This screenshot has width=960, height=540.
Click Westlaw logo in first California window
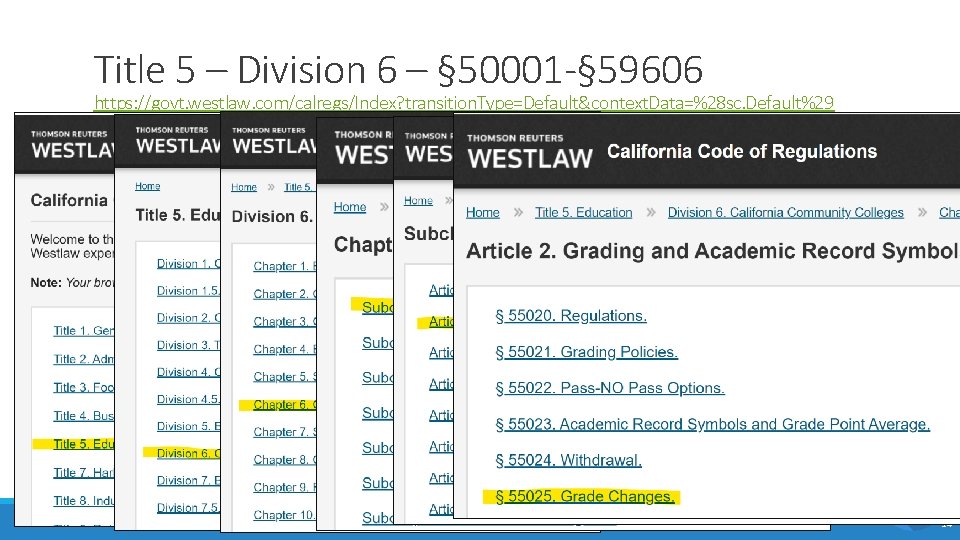tap(72, 145)
